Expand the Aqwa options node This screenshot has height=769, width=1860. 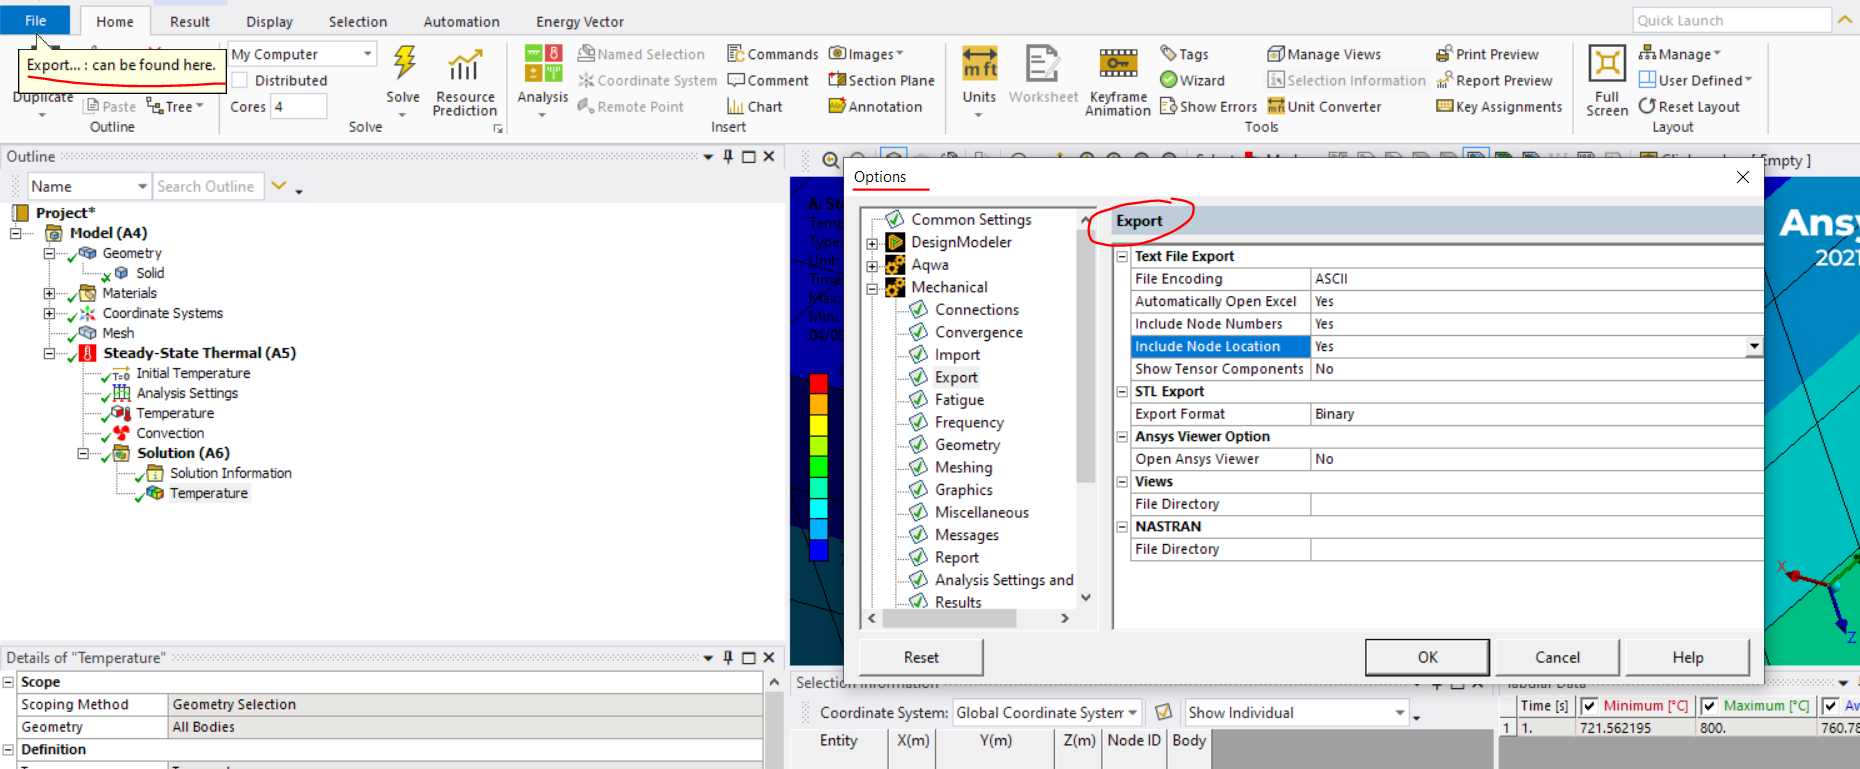[872, 266]
